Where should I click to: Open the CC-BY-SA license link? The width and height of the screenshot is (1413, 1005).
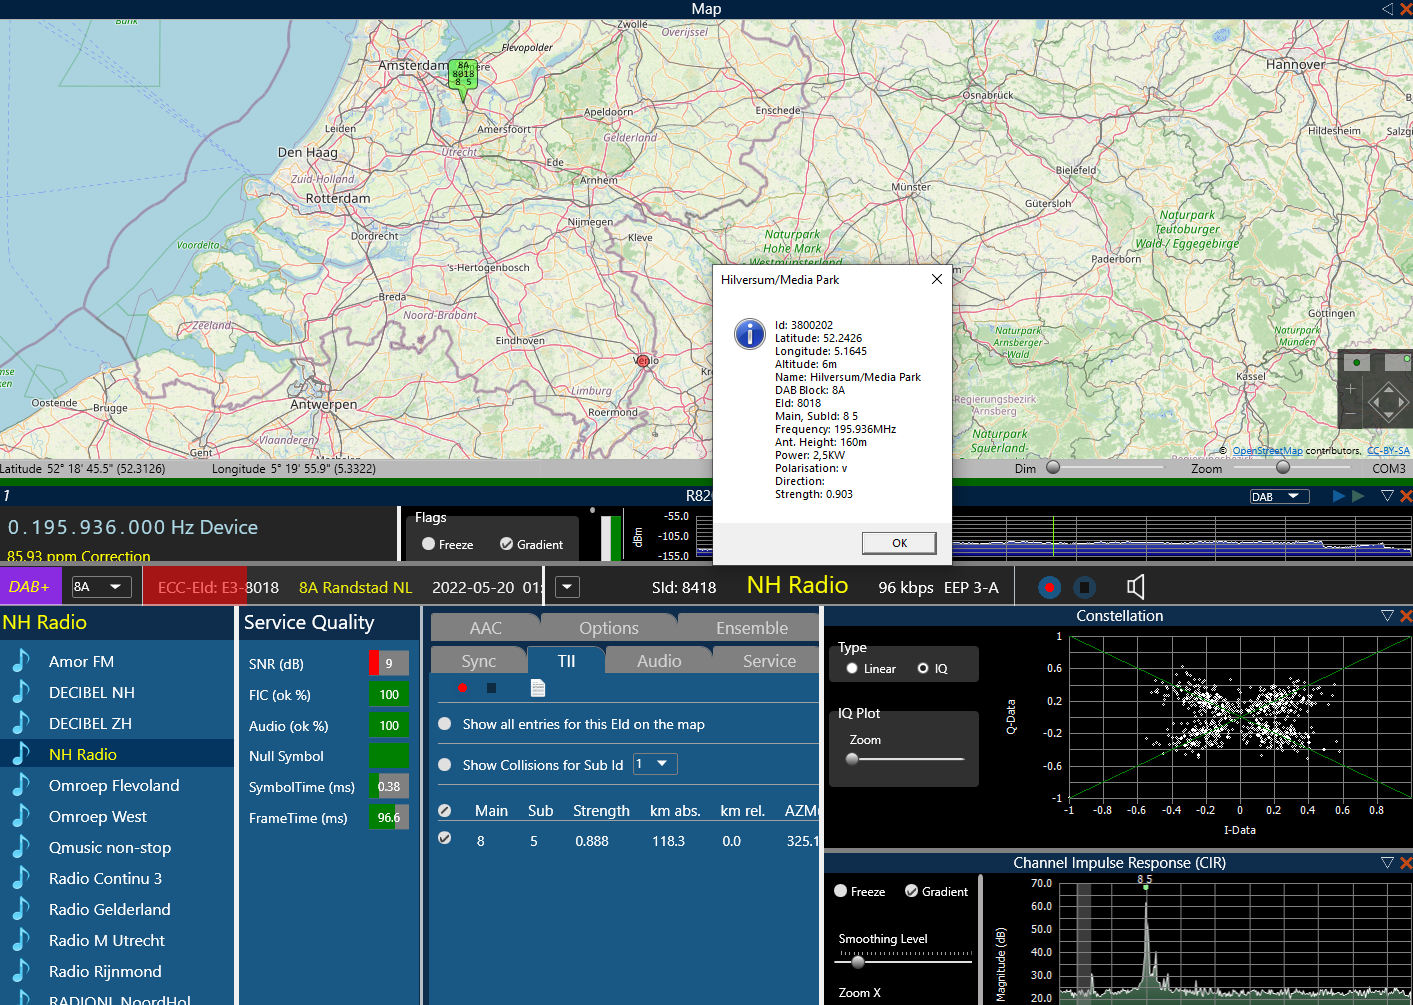tap(1388, 451)
